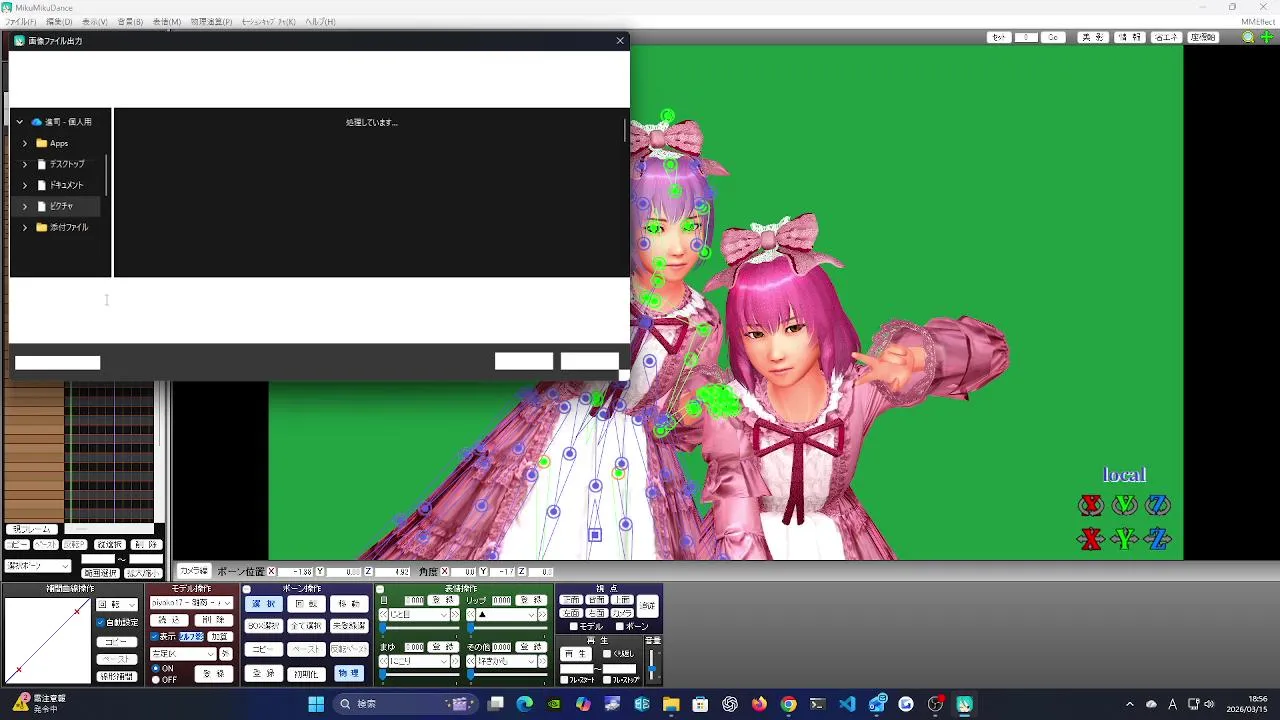The width and height of the screenshot is (1280, 720).
Task: Expand the Apps folder in the tree
Action: (25, 143)
